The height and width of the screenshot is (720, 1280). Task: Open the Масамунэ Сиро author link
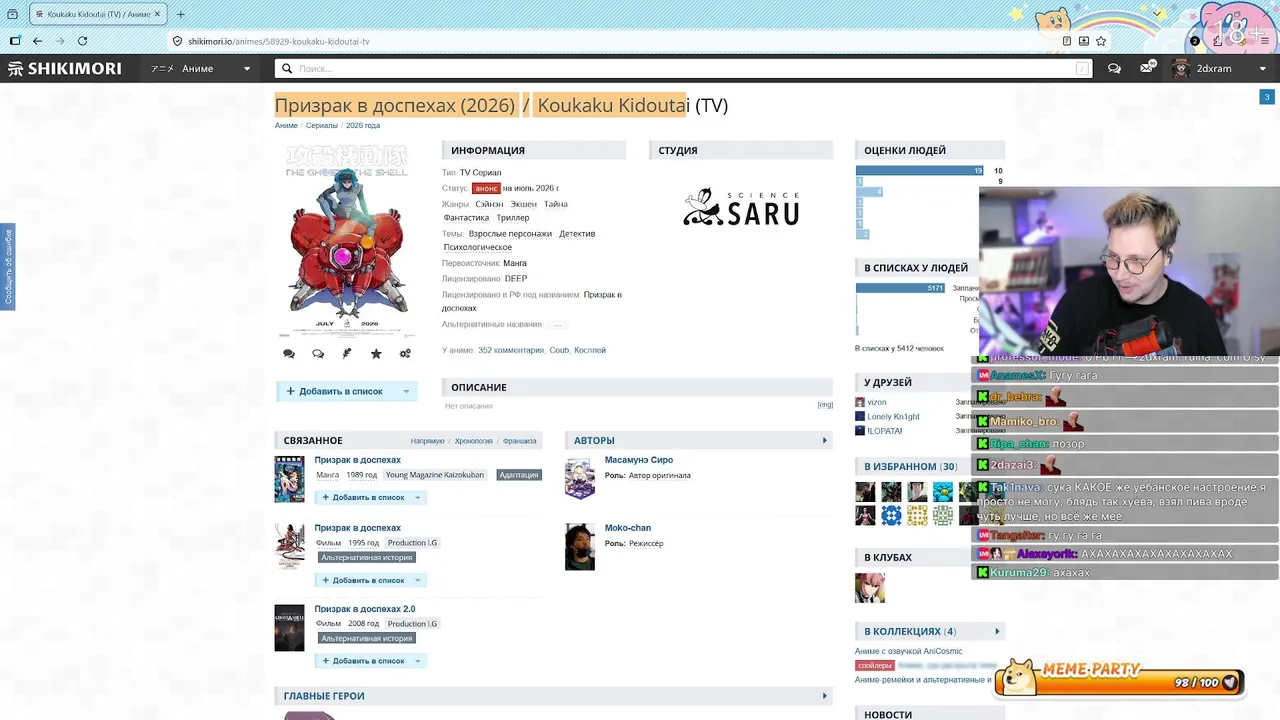point(639,460)
